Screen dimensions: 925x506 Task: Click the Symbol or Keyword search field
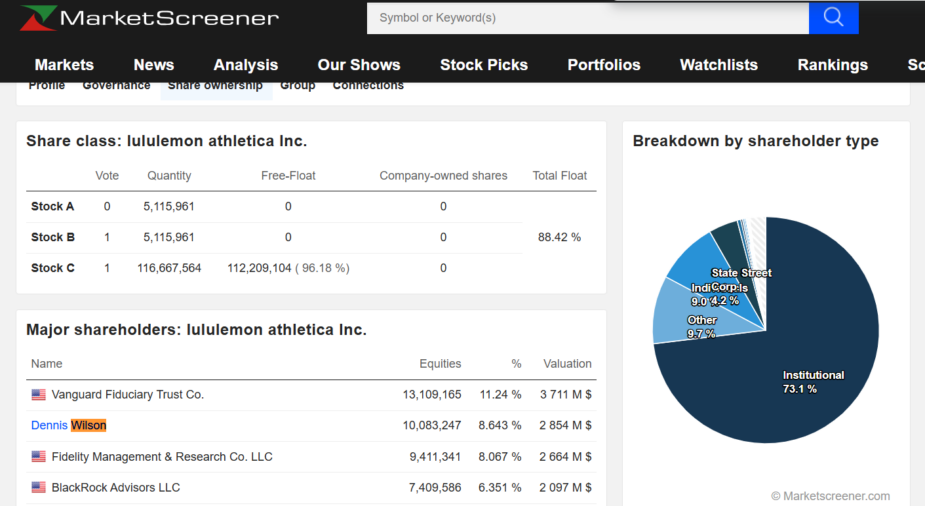click(x=587, y=17)
